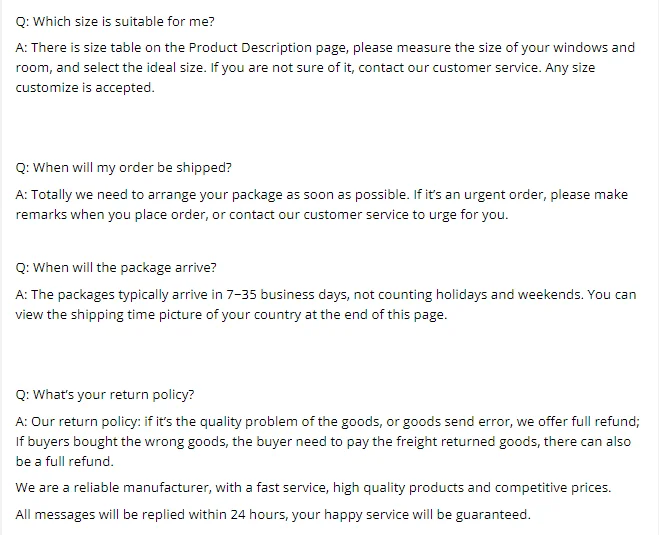This screenshot has width=659, height=535.
Task: Click 'If buyers bought the wrong goods' line
Action: coord(323,442)
